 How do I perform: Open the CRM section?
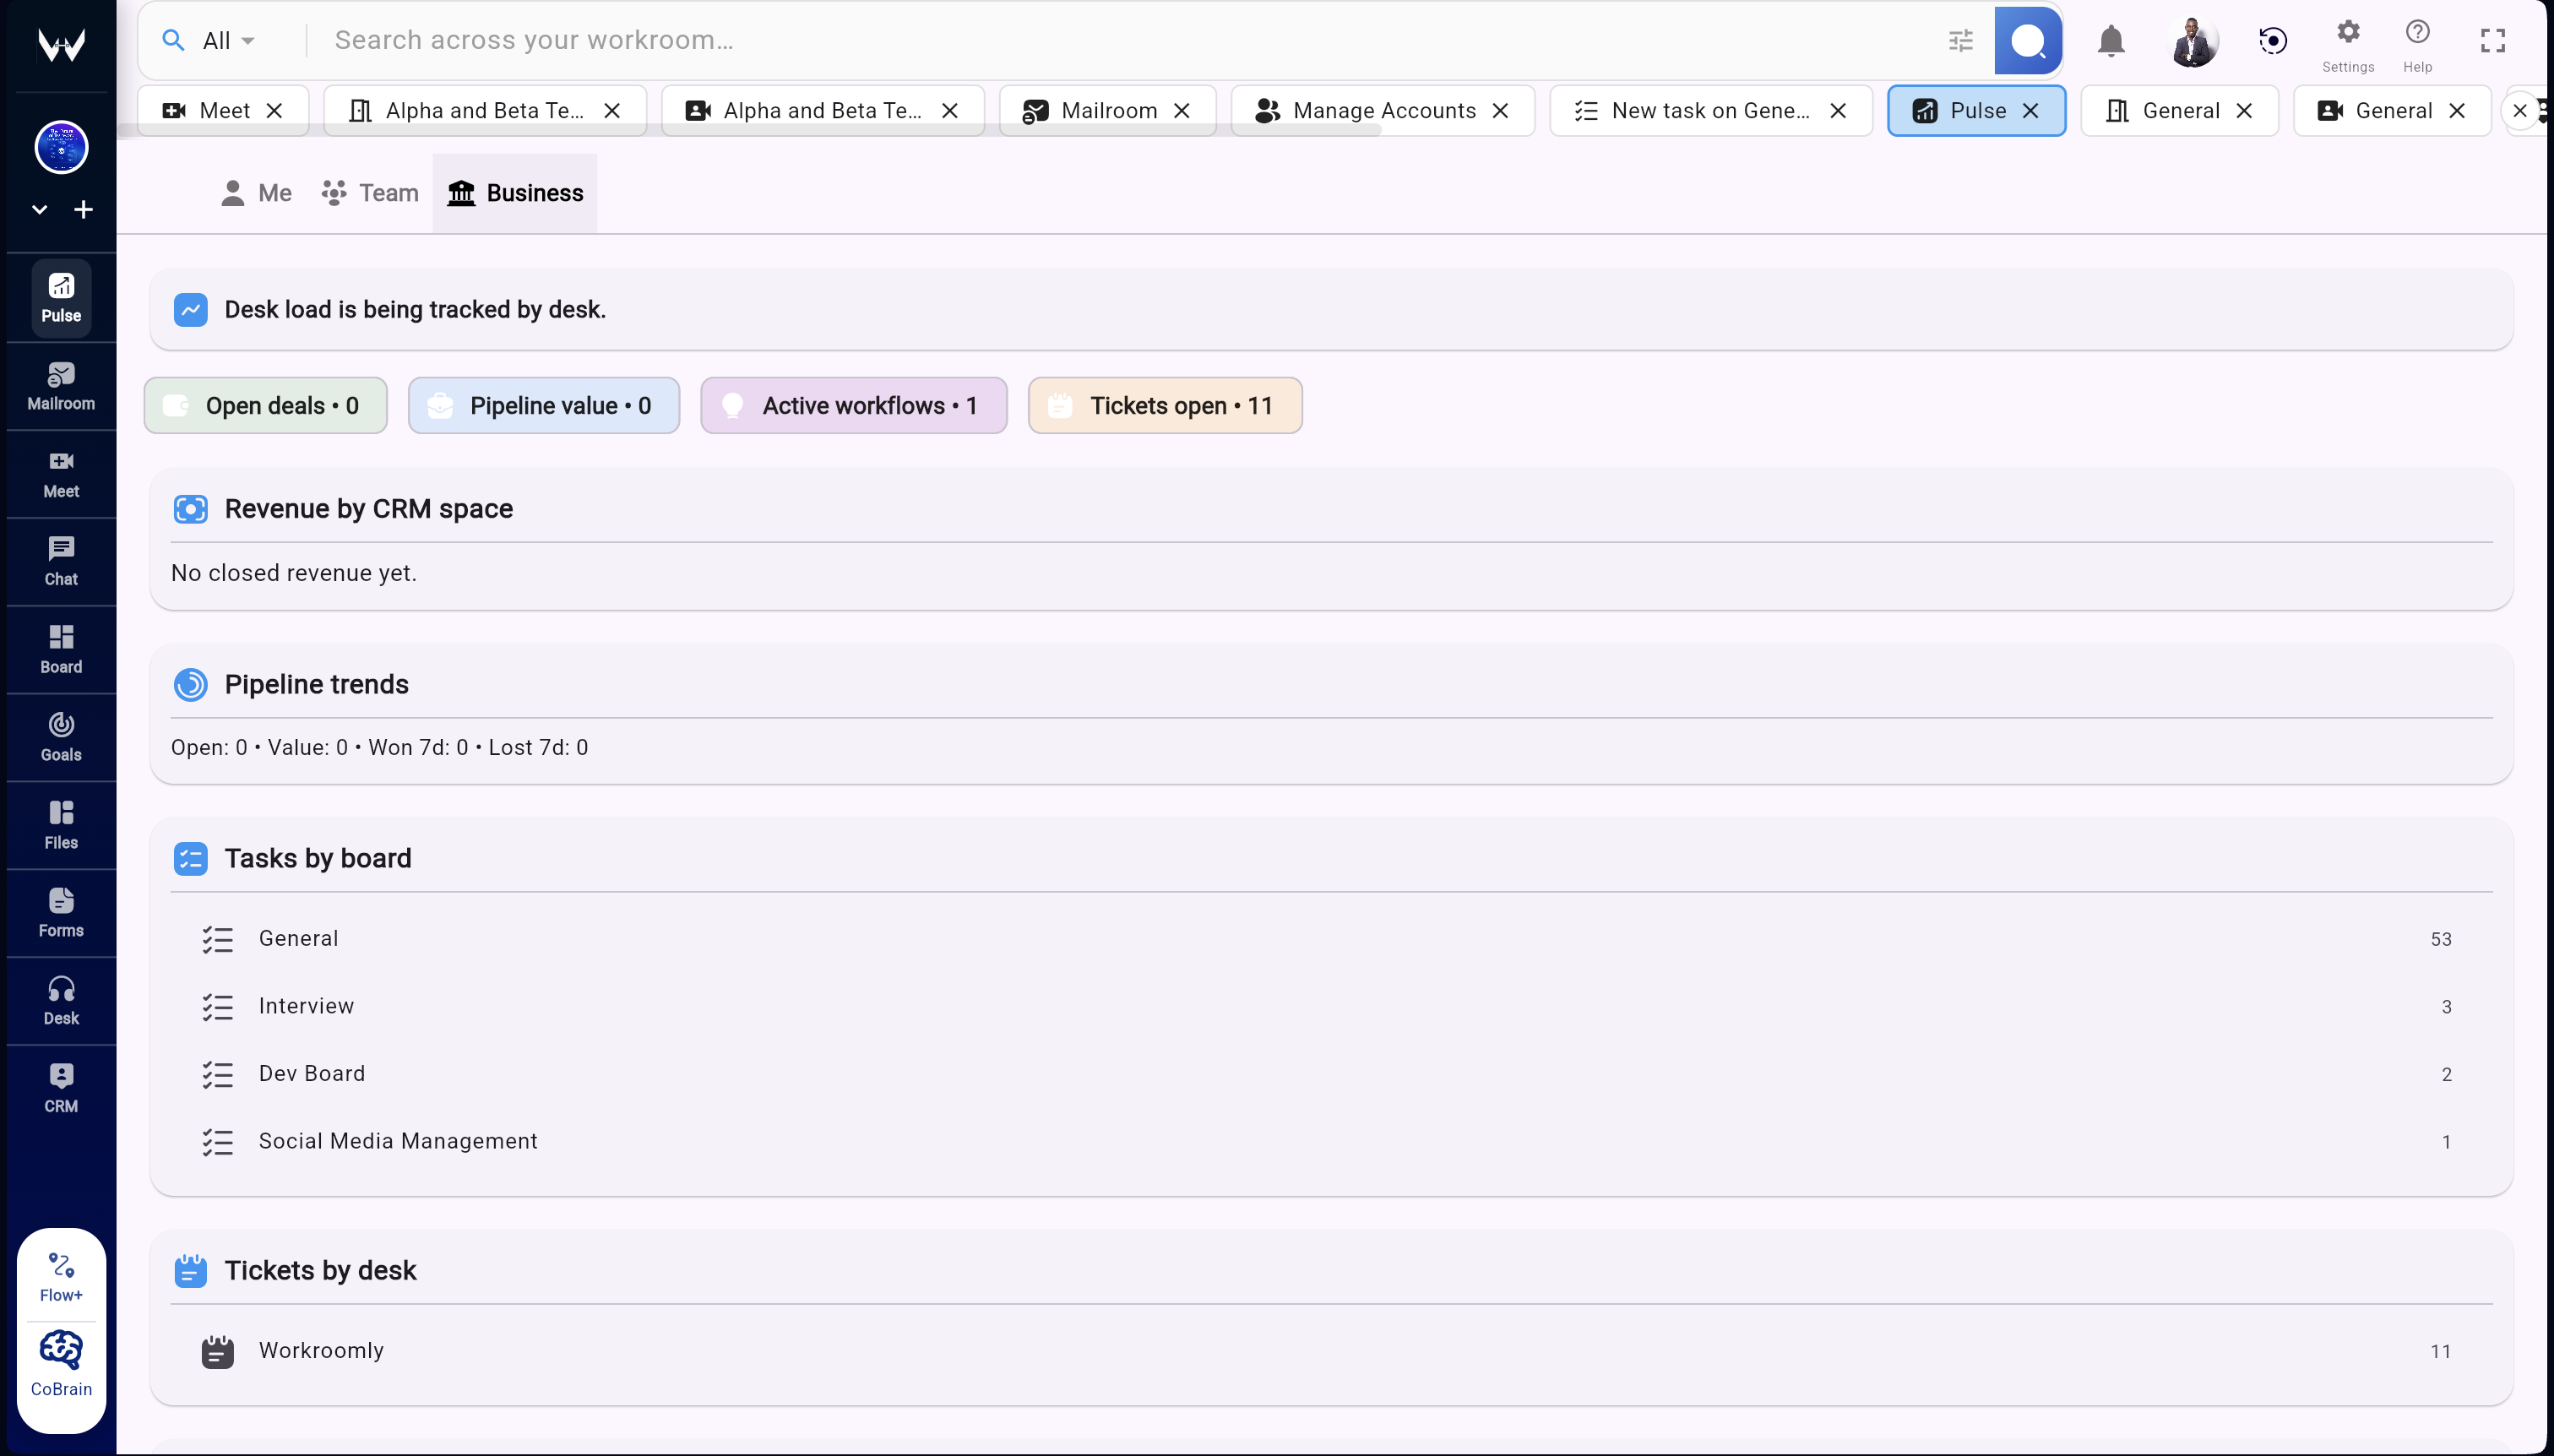point(60,1087)
